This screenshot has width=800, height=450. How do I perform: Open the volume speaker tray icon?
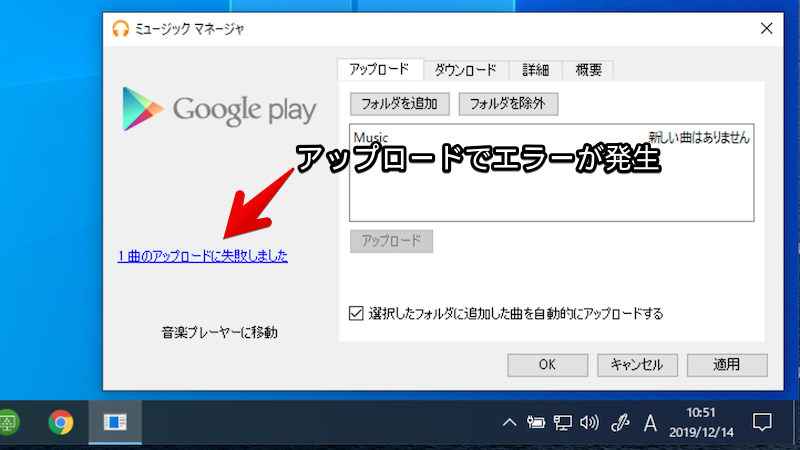click(589, 423)
